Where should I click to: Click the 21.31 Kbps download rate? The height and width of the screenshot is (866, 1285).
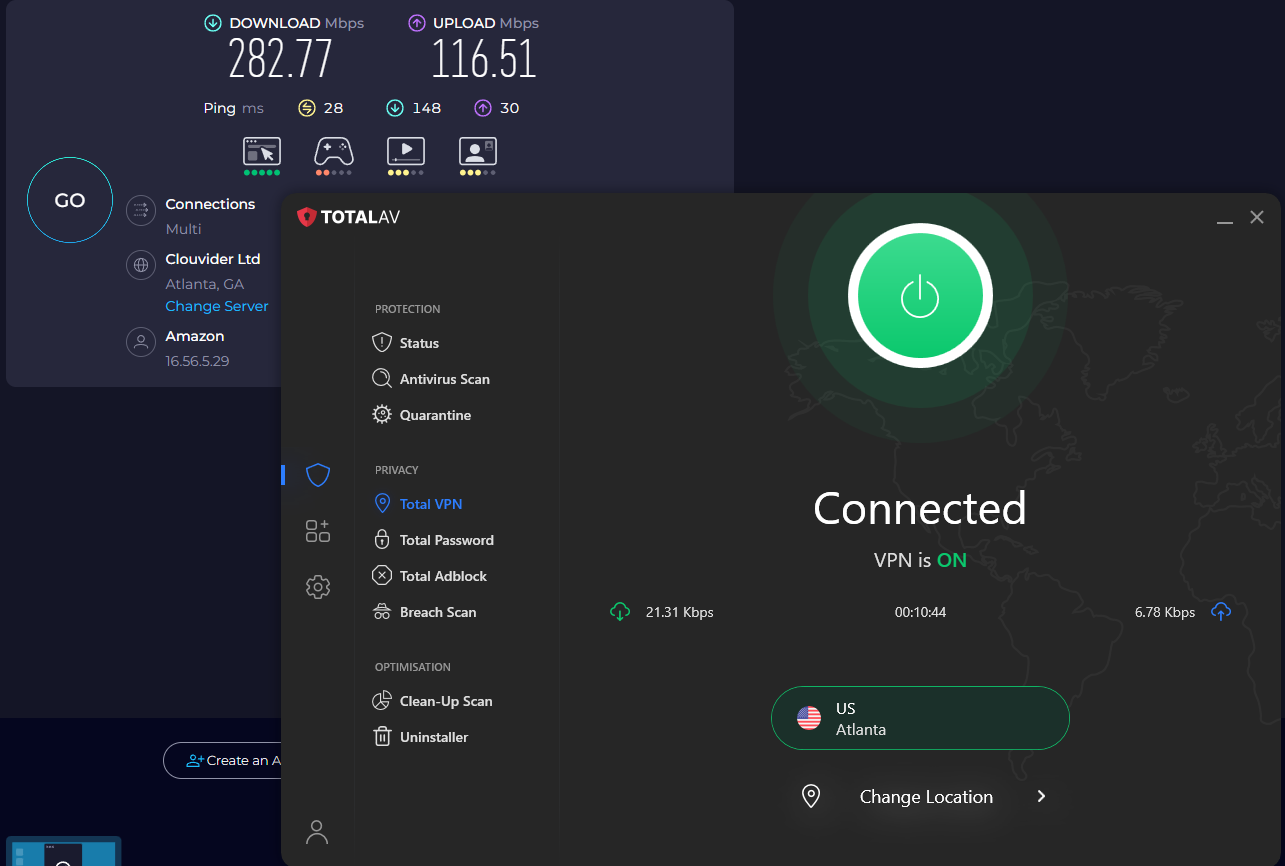[x=680, y=612]
